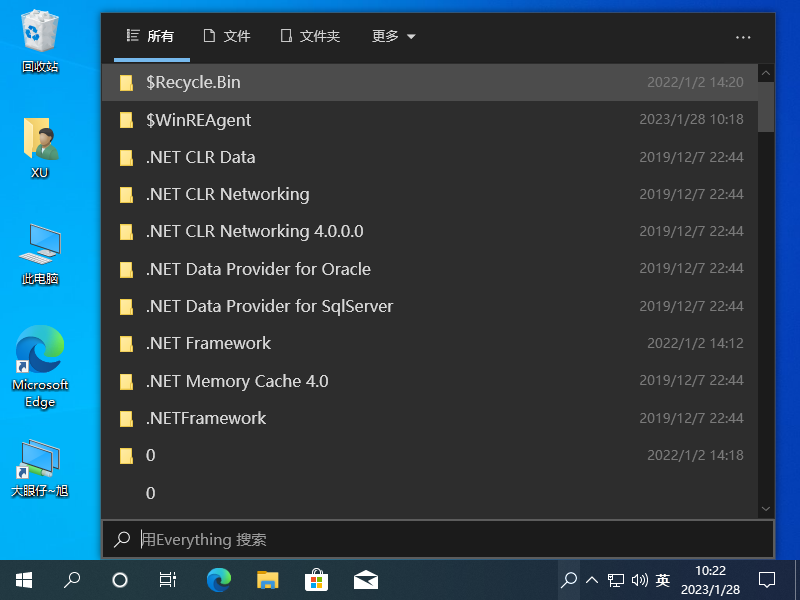Open the volume control in the system tray
The image size is (800, 600).
[x=639, y=580]
